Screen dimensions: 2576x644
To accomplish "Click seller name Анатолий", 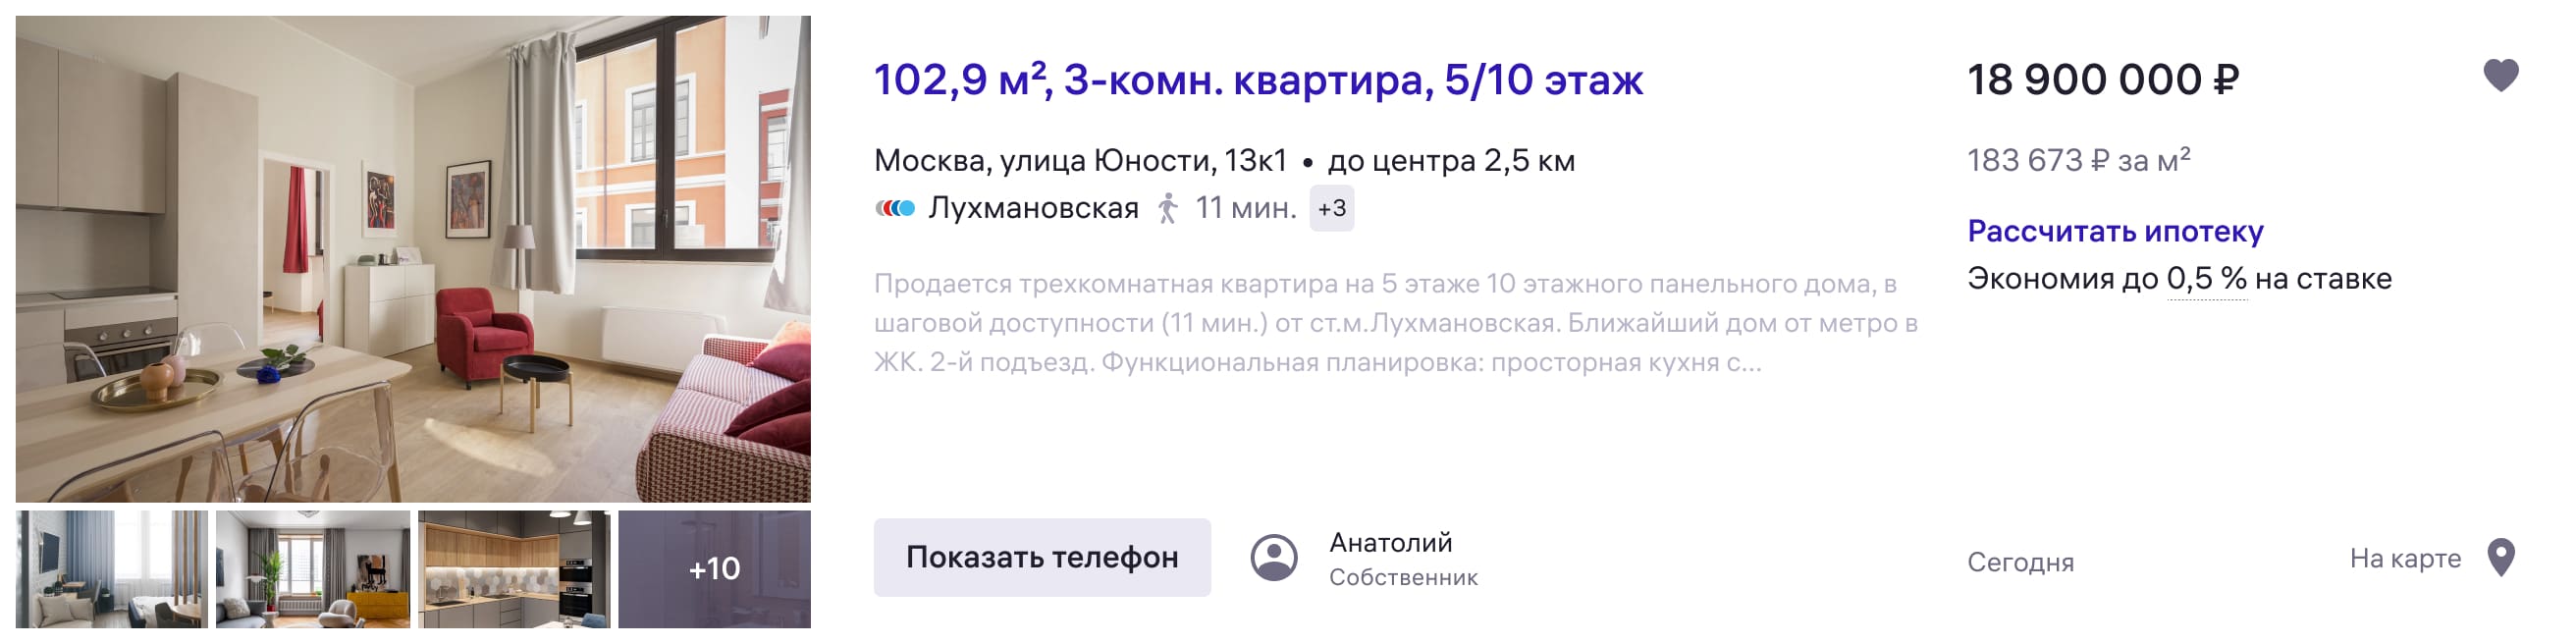I will click(x=1390, y=543).
